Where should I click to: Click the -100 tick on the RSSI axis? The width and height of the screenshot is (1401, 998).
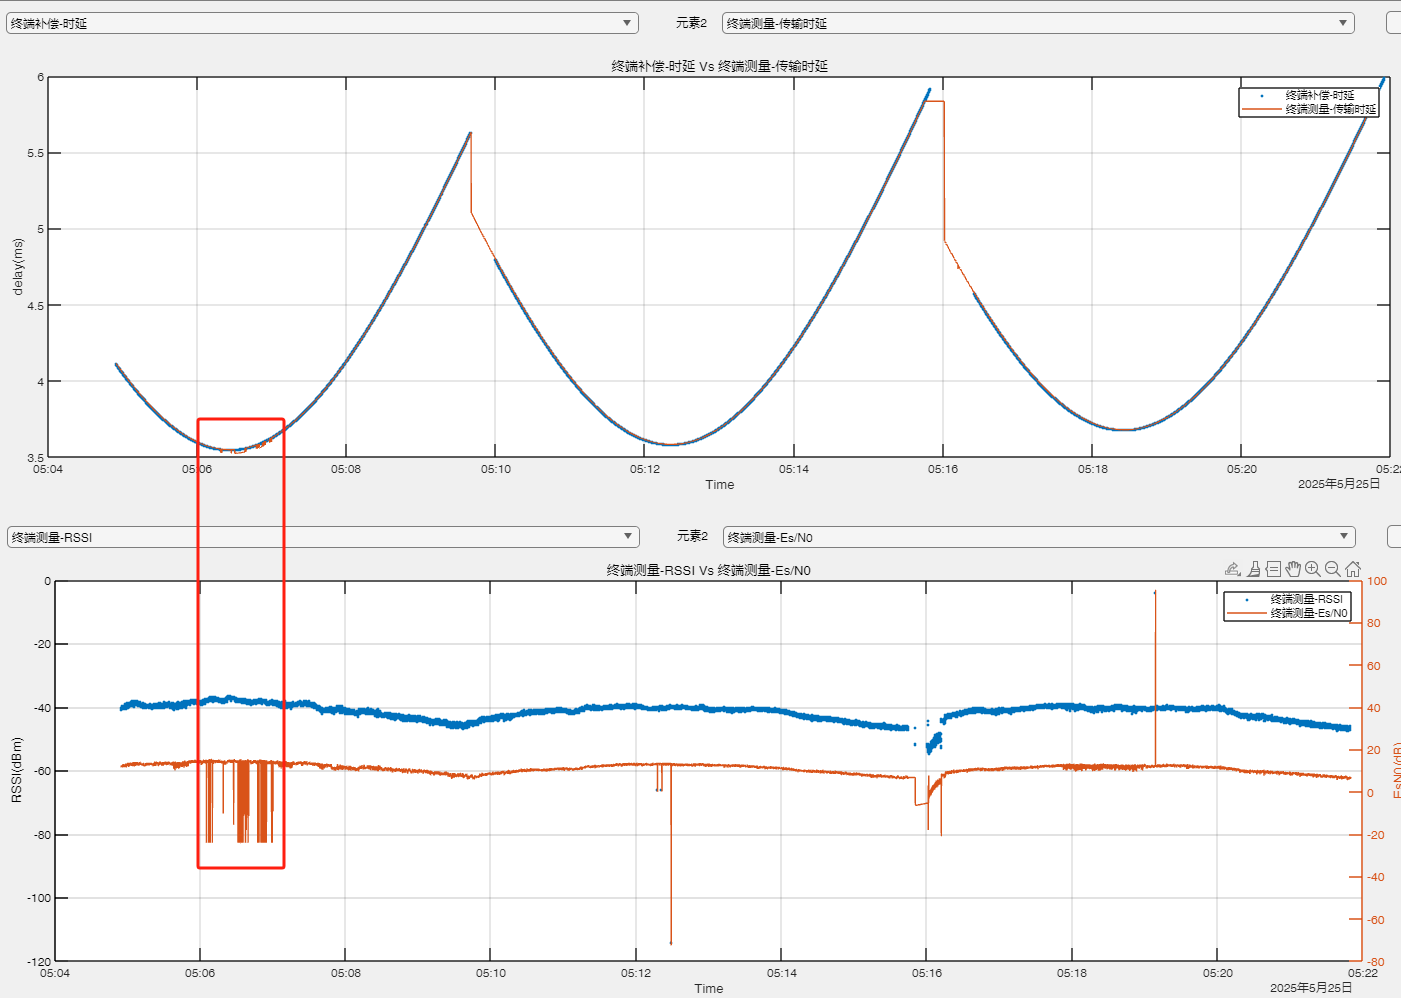39,898
